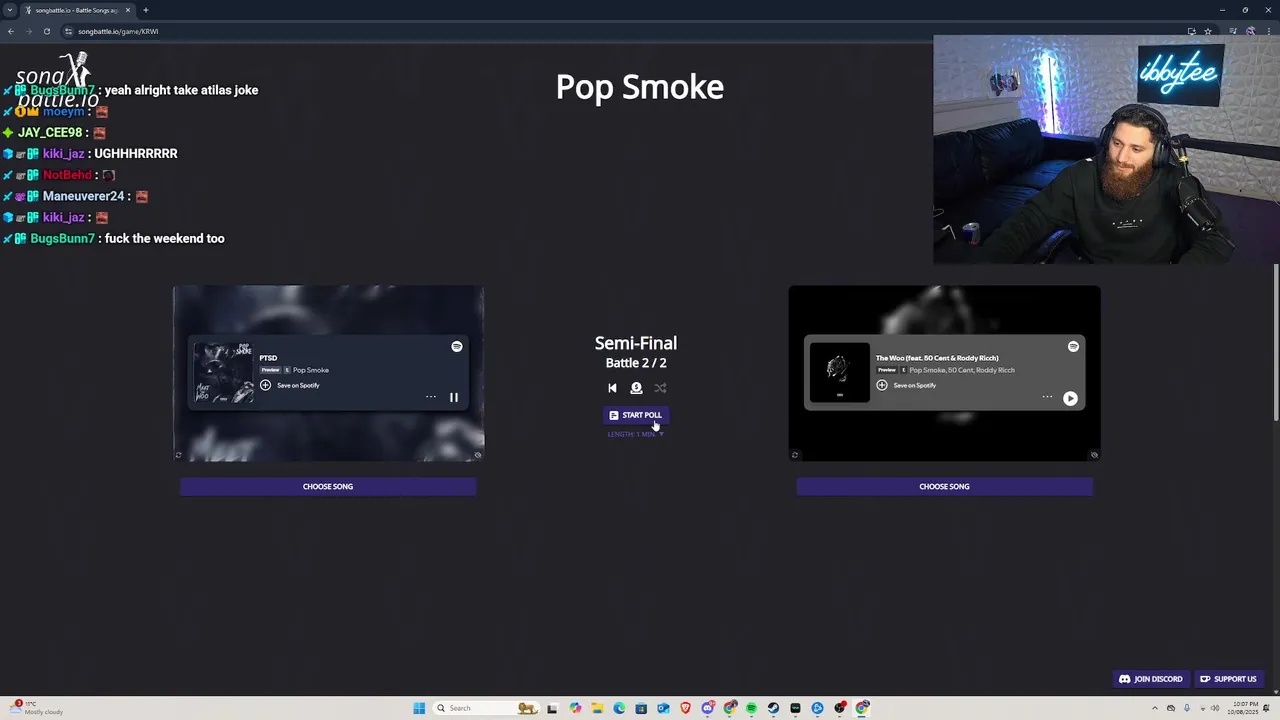Click plus icon to save The Woo
Screen dimensions: 1280x720
coord(882,385)
